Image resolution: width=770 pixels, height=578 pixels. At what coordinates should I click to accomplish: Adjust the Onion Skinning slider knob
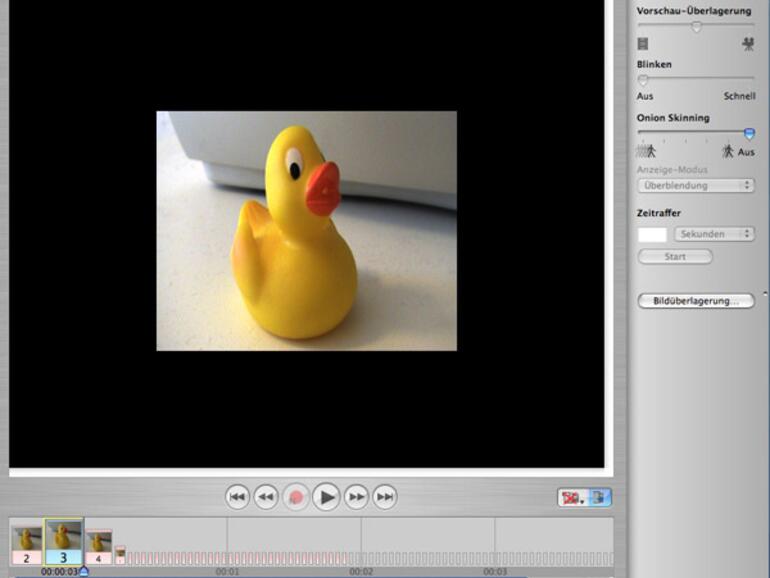point(749,134)
